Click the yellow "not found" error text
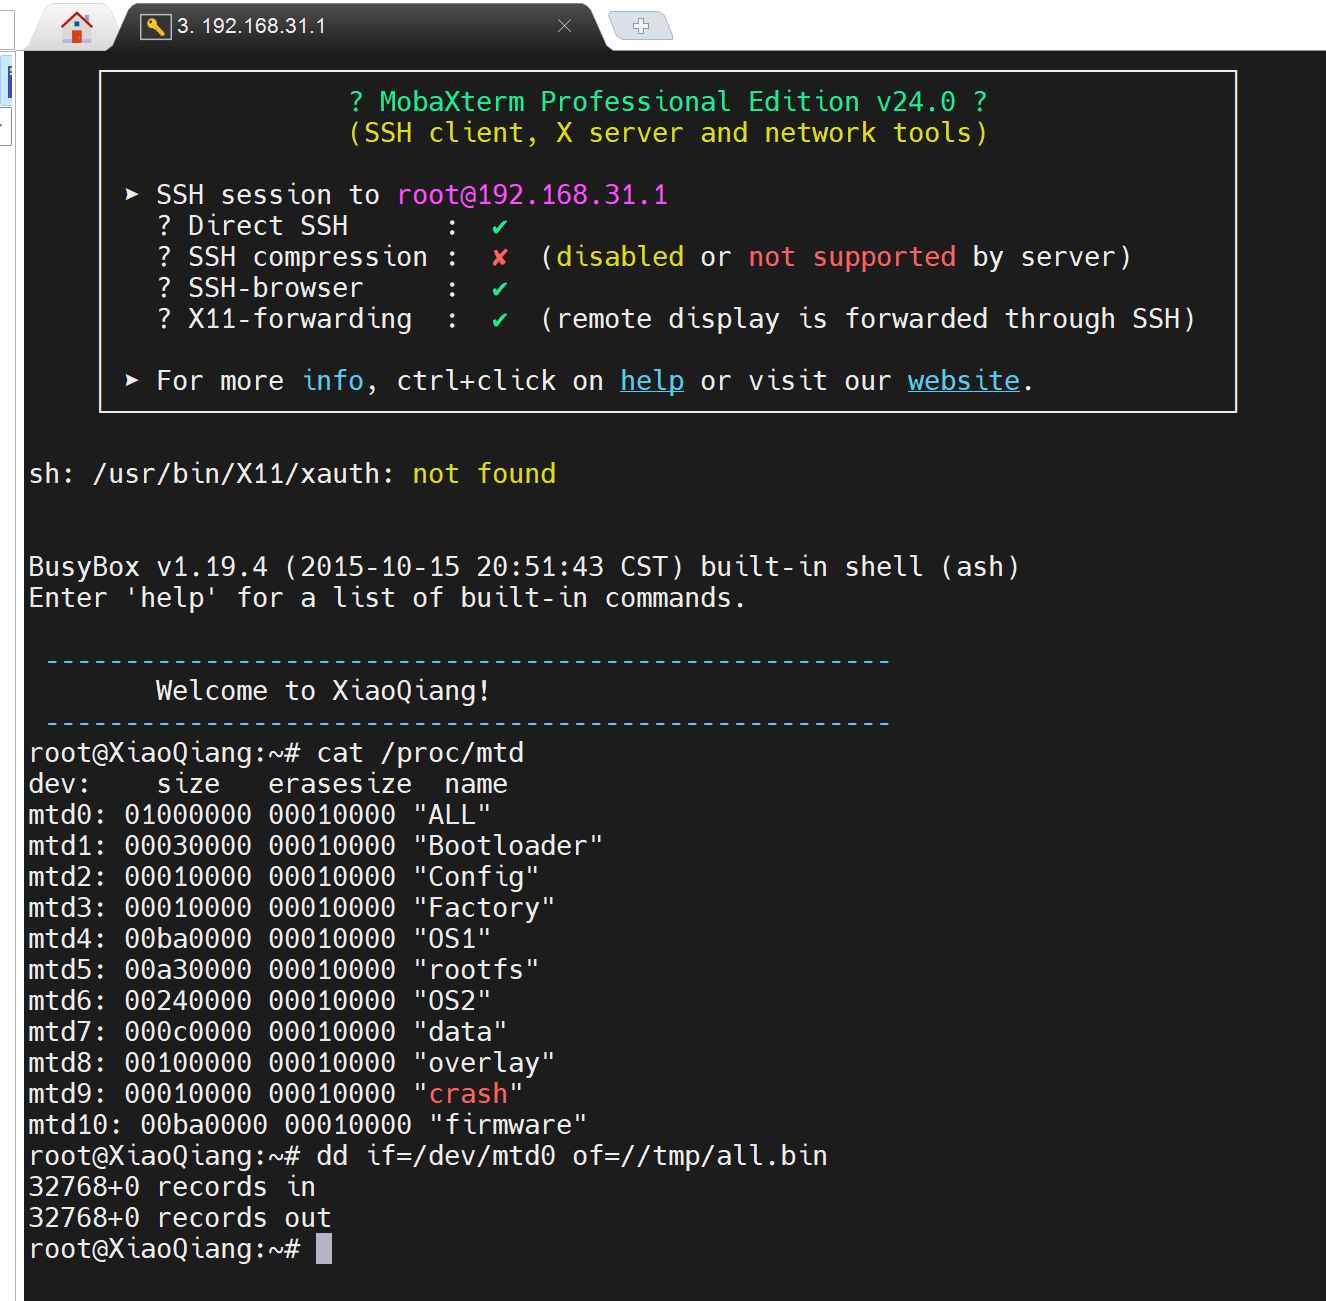1326x1301 pixels. [484, 474]
